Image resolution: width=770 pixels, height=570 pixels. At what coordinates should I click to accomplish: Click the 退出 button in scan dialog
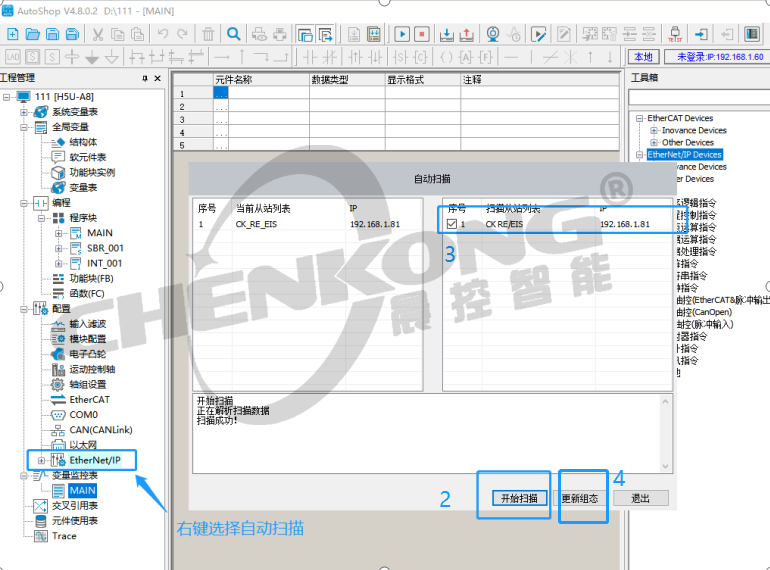pyautogui.click(x=640, y=498)
